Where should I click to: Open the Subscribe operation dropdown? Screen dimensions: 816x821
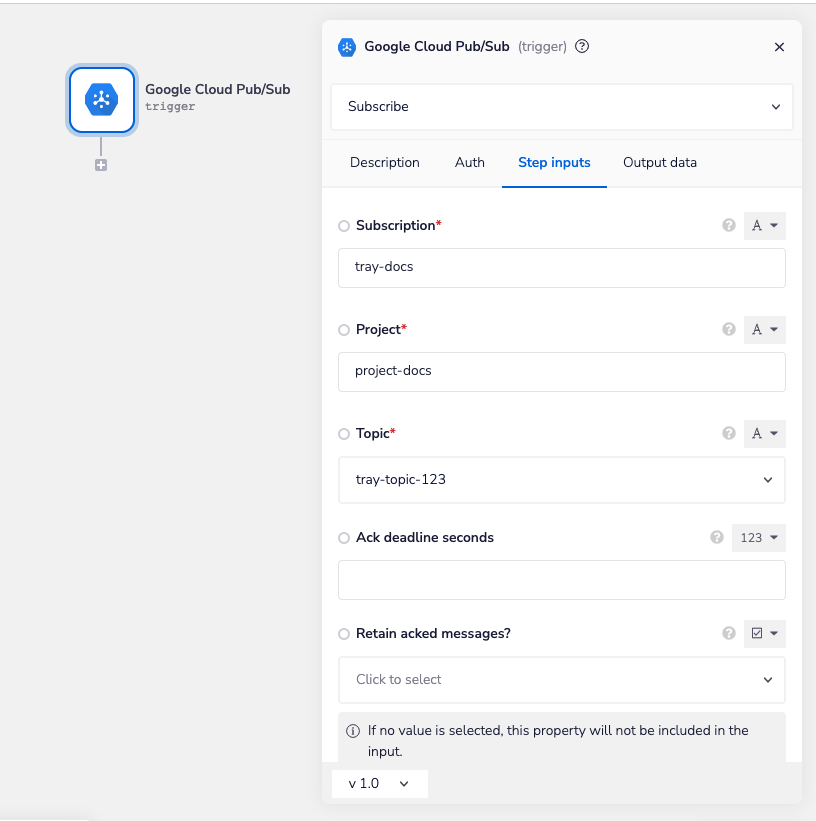(561, 106)
